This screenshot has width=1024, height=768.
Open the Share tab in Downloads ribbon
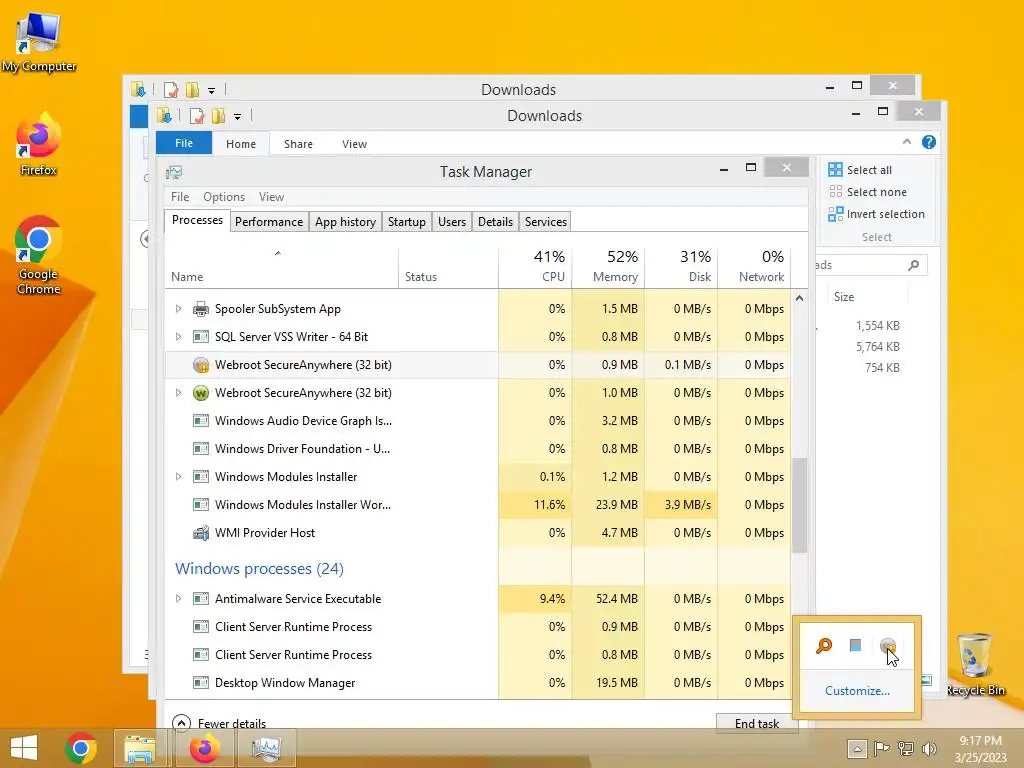[x=298, y=144]
